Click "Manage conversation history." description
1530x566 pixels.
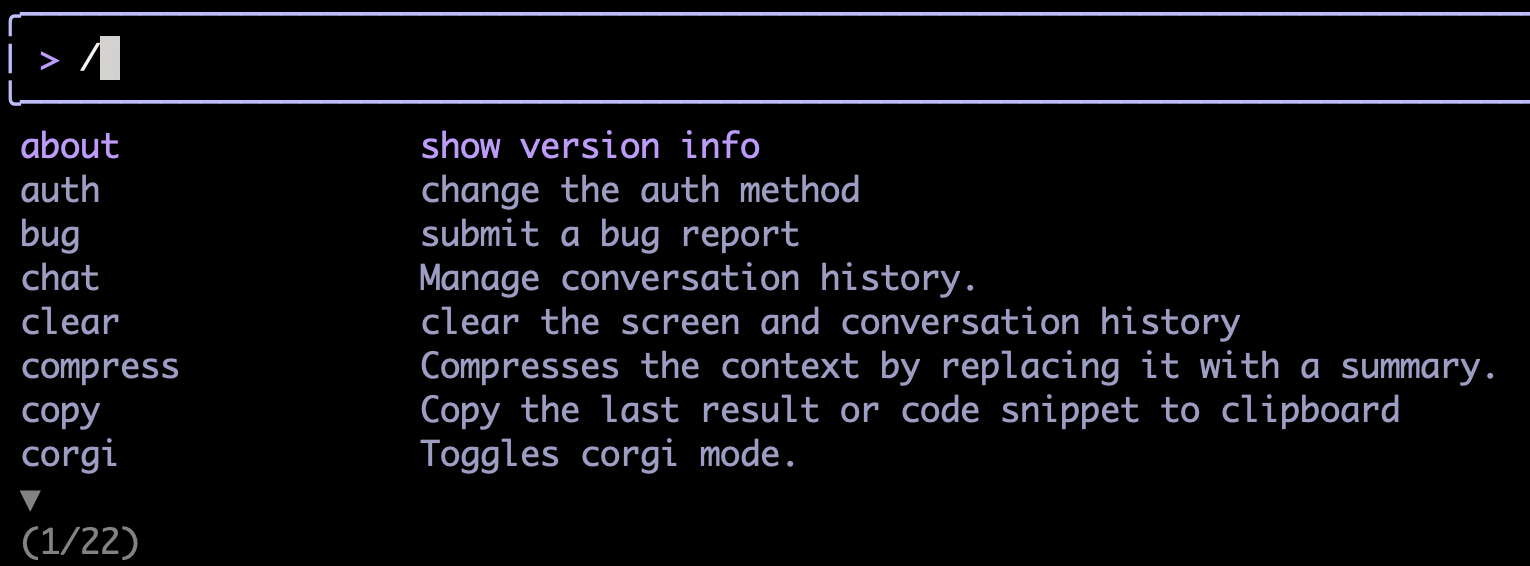(x=698, y=278)
